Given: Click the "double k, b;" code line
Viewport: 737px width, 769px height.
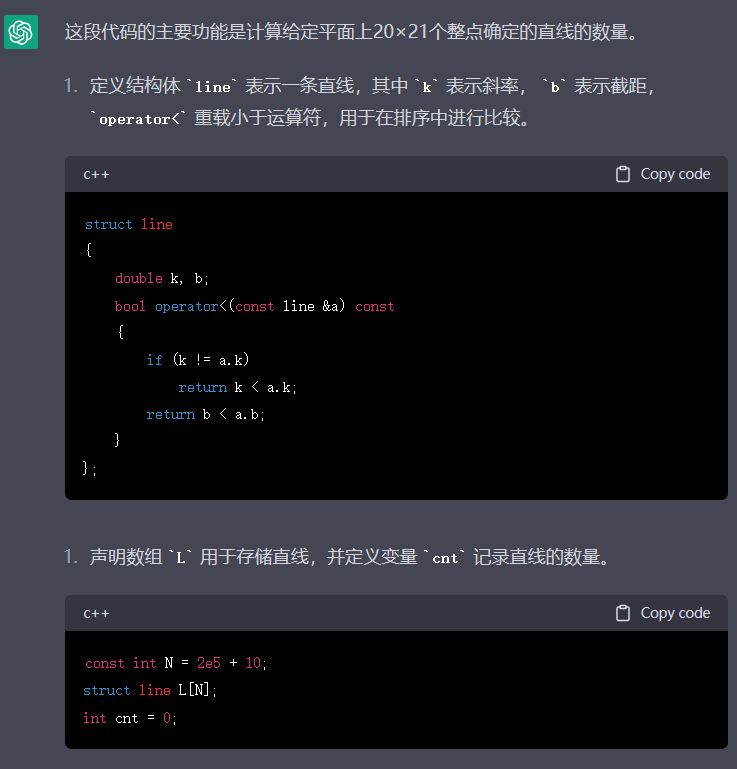Looking at the screenshot, I should (x=162, y=278).
